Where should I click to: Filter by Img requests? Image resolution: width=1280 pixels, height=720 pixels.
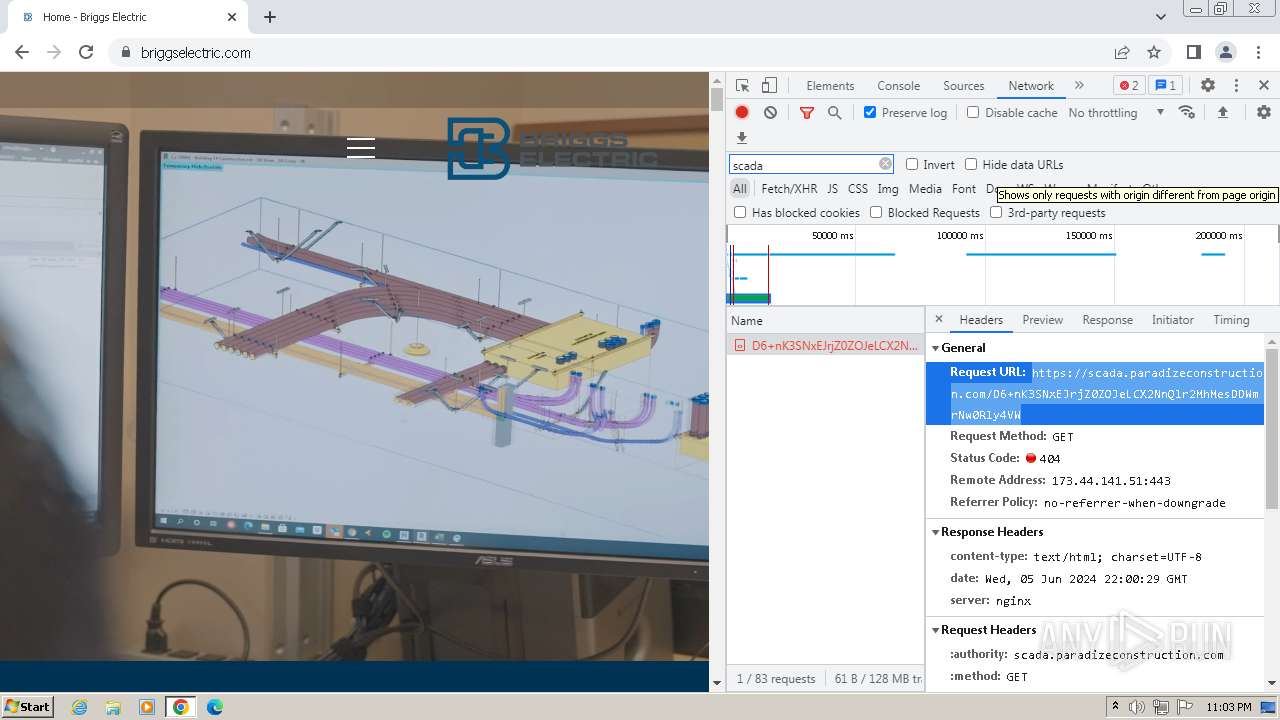point(888,188)
